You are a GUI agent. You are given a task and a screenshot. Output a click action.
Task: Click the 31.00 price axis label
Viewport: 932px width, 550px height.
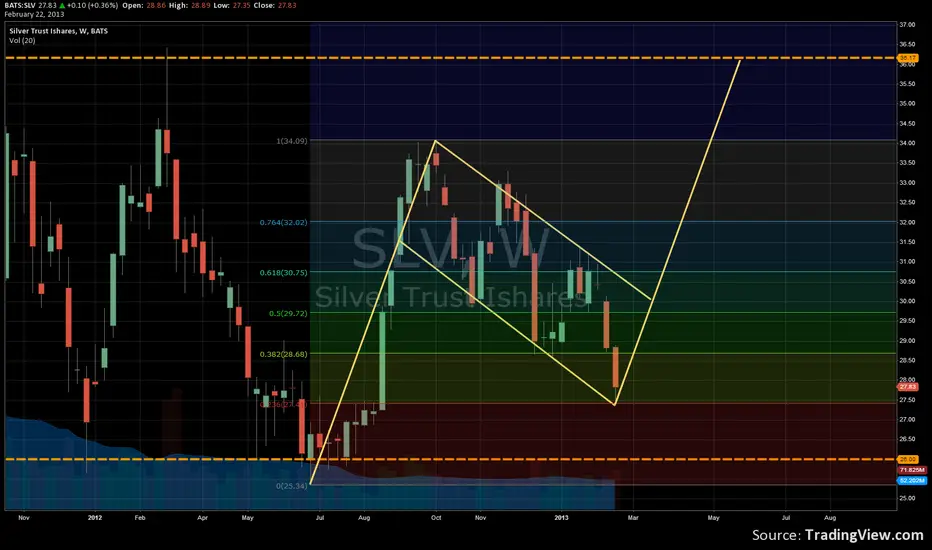pos(907,262)
